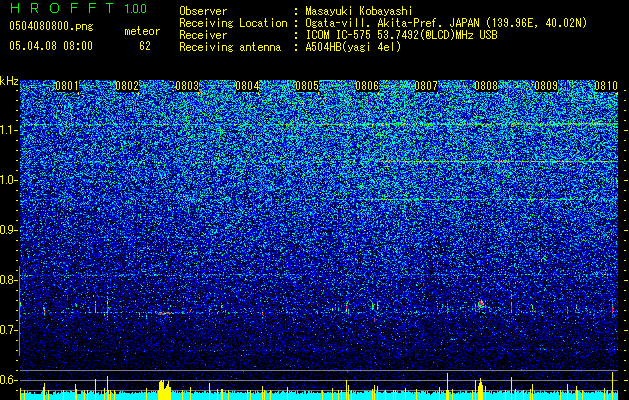The height and width of the screenshot is (400, 629).
Task: Select the filename 0504080800.png
Action: point(51,27)
